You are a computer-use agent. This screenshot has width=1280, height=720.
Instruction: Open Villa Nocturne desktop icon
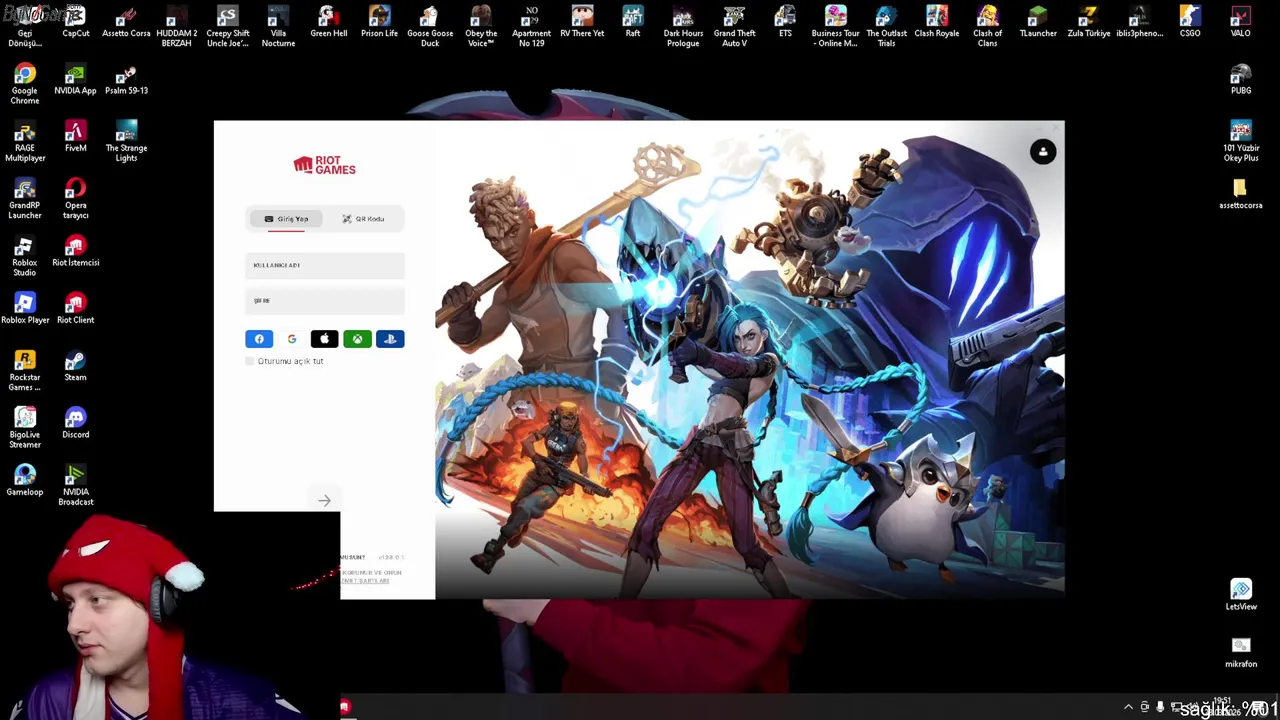pyautogui.click(x=278, y=26)
